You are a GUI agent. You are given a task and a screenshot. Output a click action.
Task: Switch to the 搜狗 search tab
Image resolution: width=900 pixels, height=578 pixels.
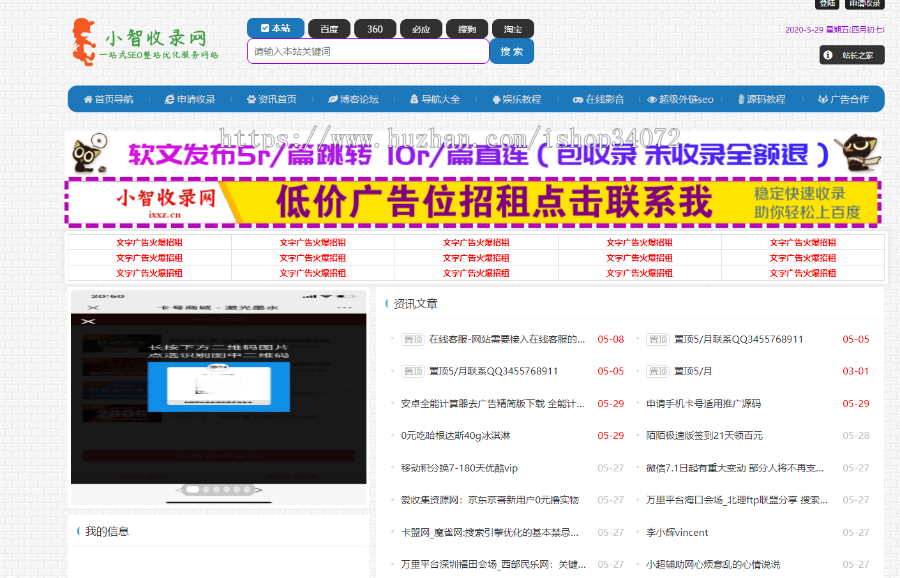[467, 28]
